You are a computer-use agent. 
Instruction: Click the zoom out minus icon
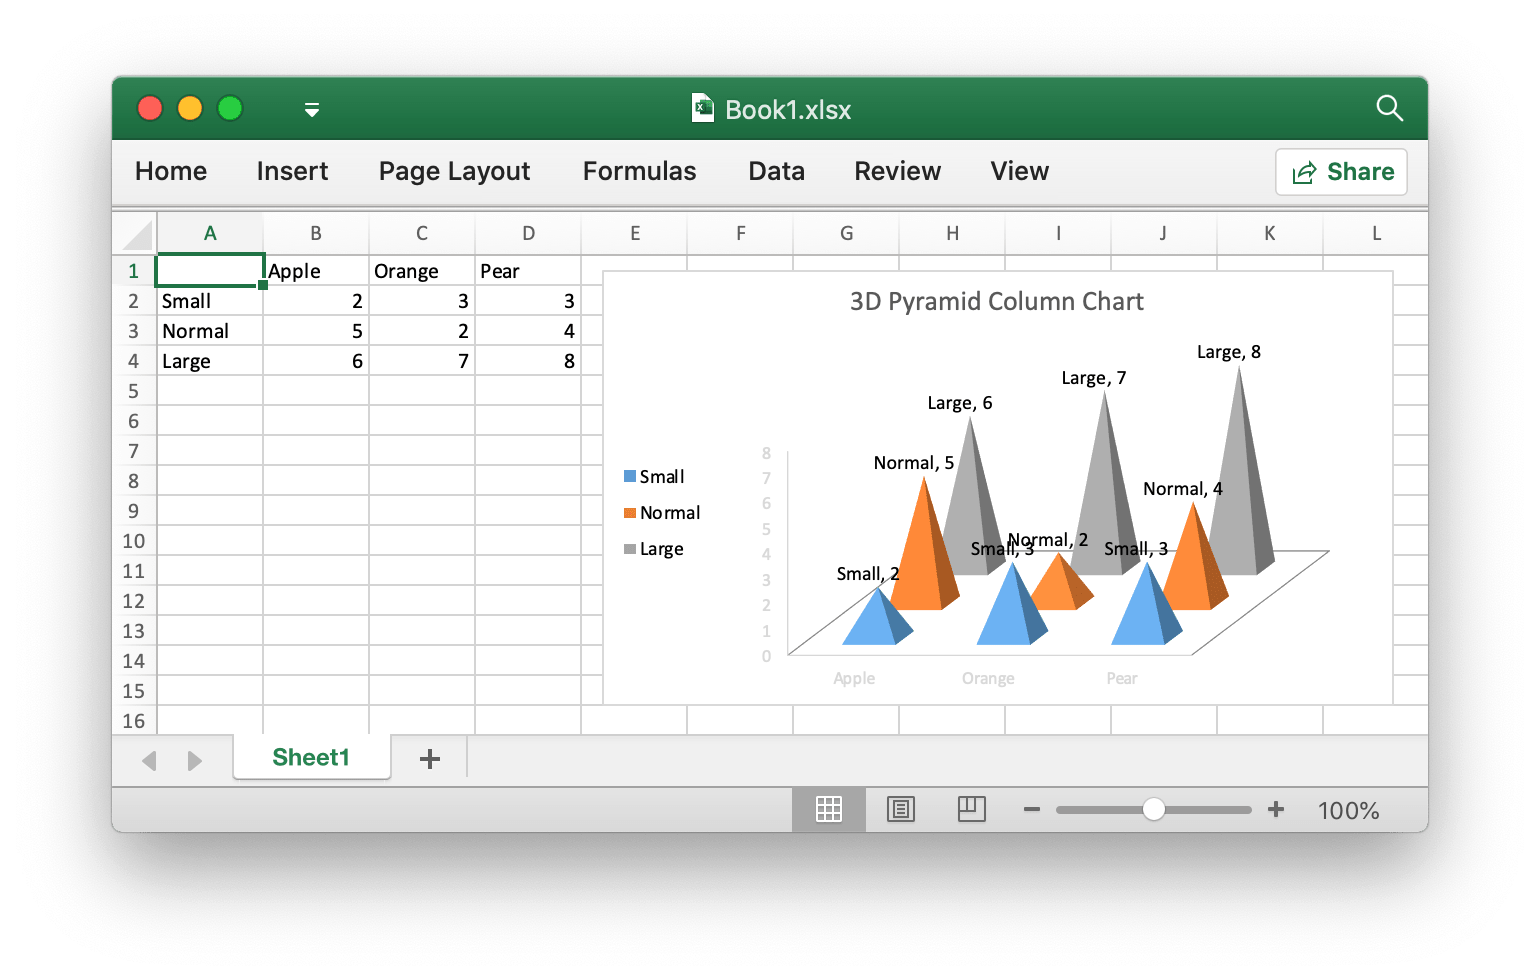1031,809
